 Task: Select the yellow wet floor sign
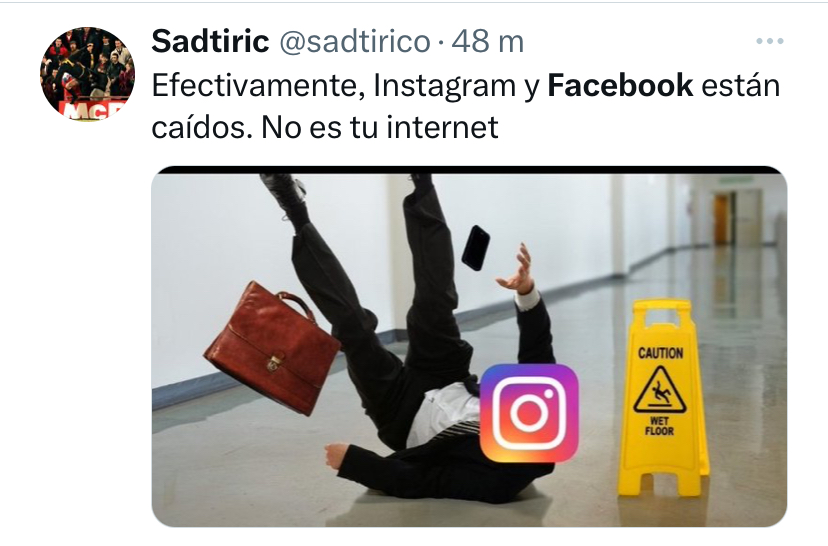pyautogui.click(x=663, y=398)
